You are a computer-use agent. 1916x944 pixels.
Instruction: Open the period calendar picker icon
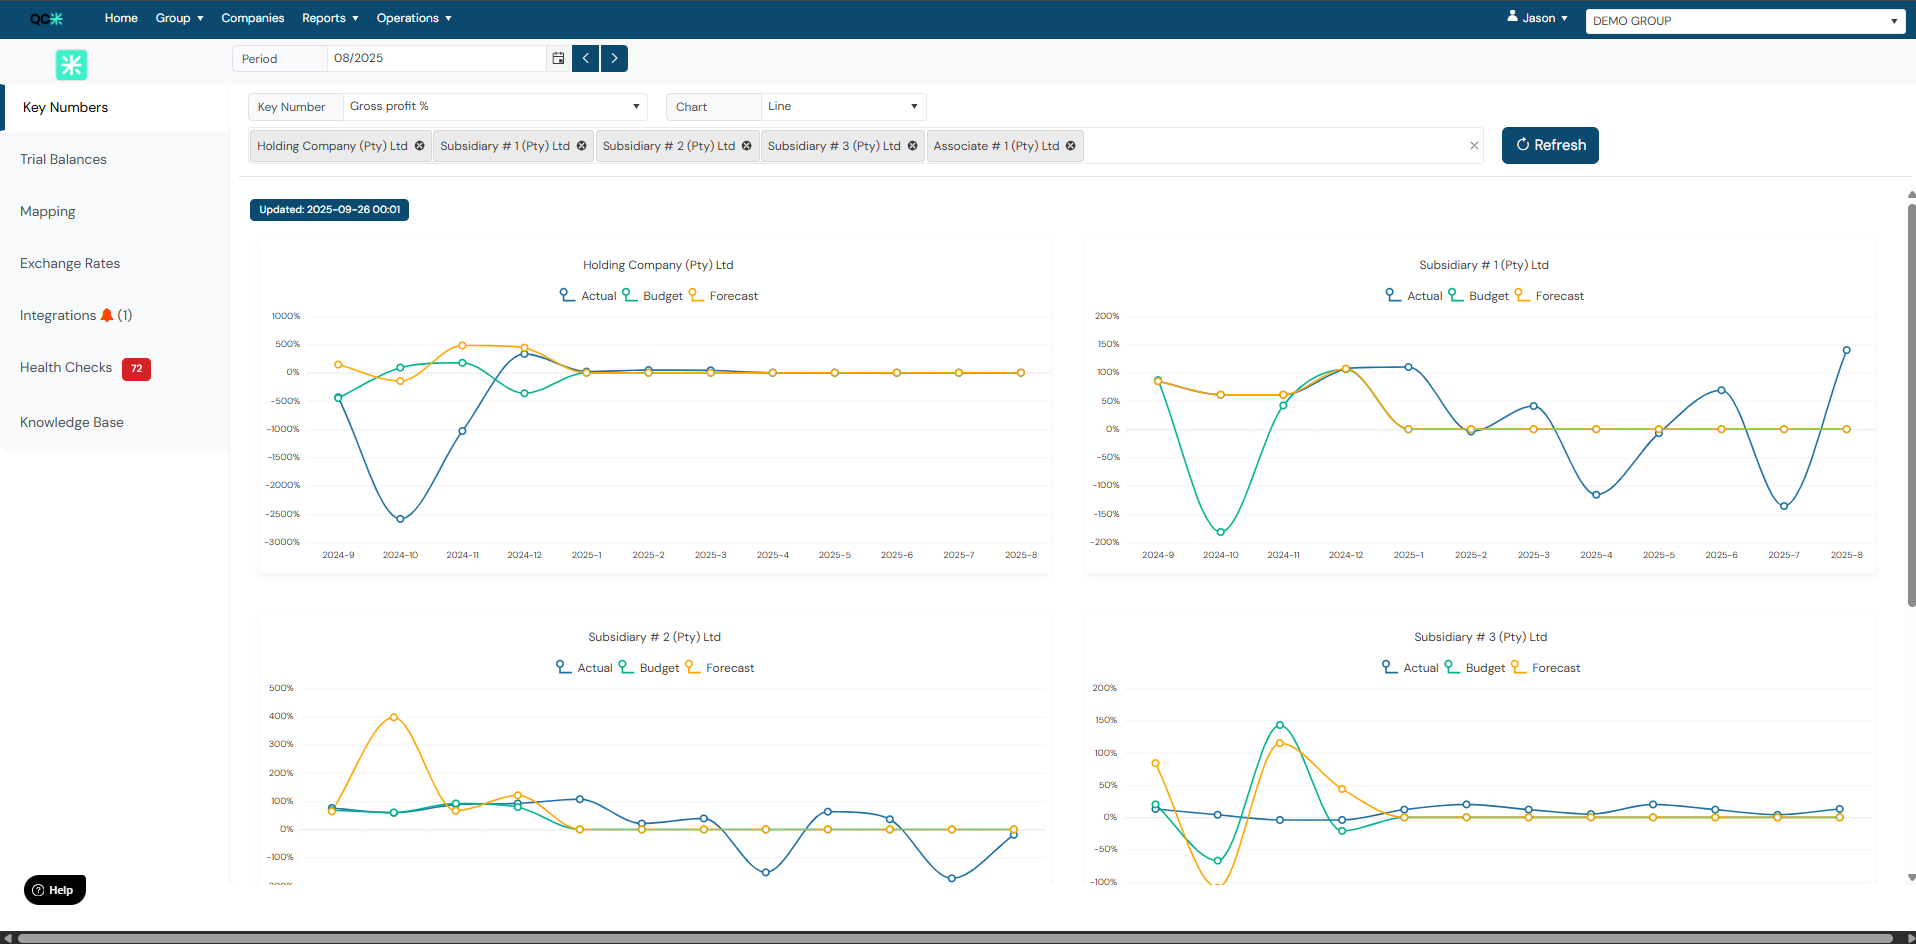click(x=558, y=59)
